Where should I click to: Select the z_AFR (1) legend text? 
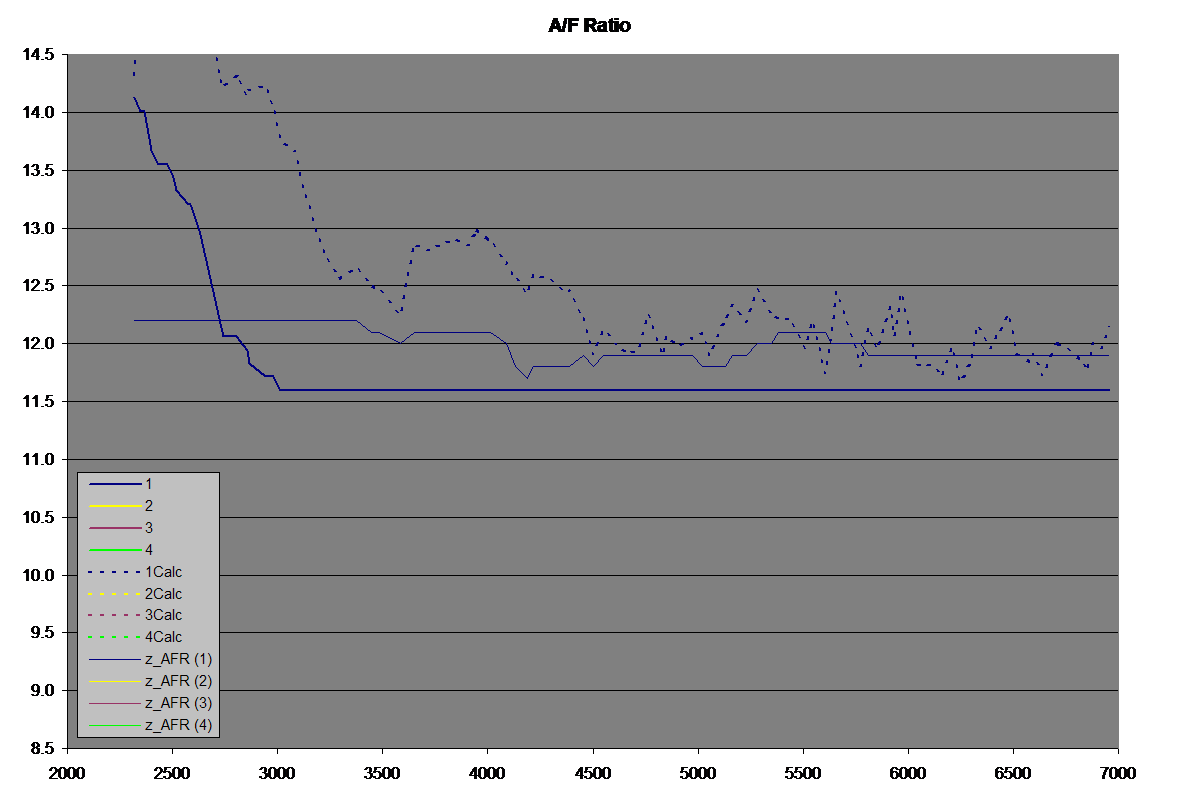point(178,659)
